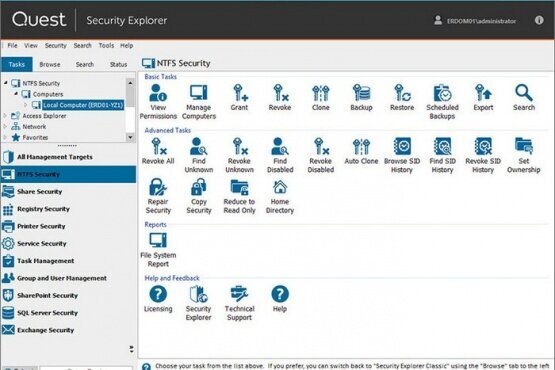This screenshot has width=555, height=370.
Task: Select Local Computer (ERD01-YZ1) in tree
Action: [83, 105]
